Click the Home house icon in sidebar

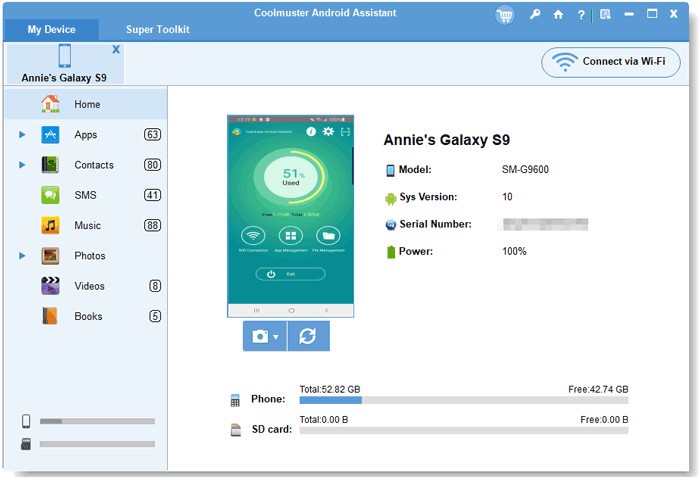click(50, 104)
